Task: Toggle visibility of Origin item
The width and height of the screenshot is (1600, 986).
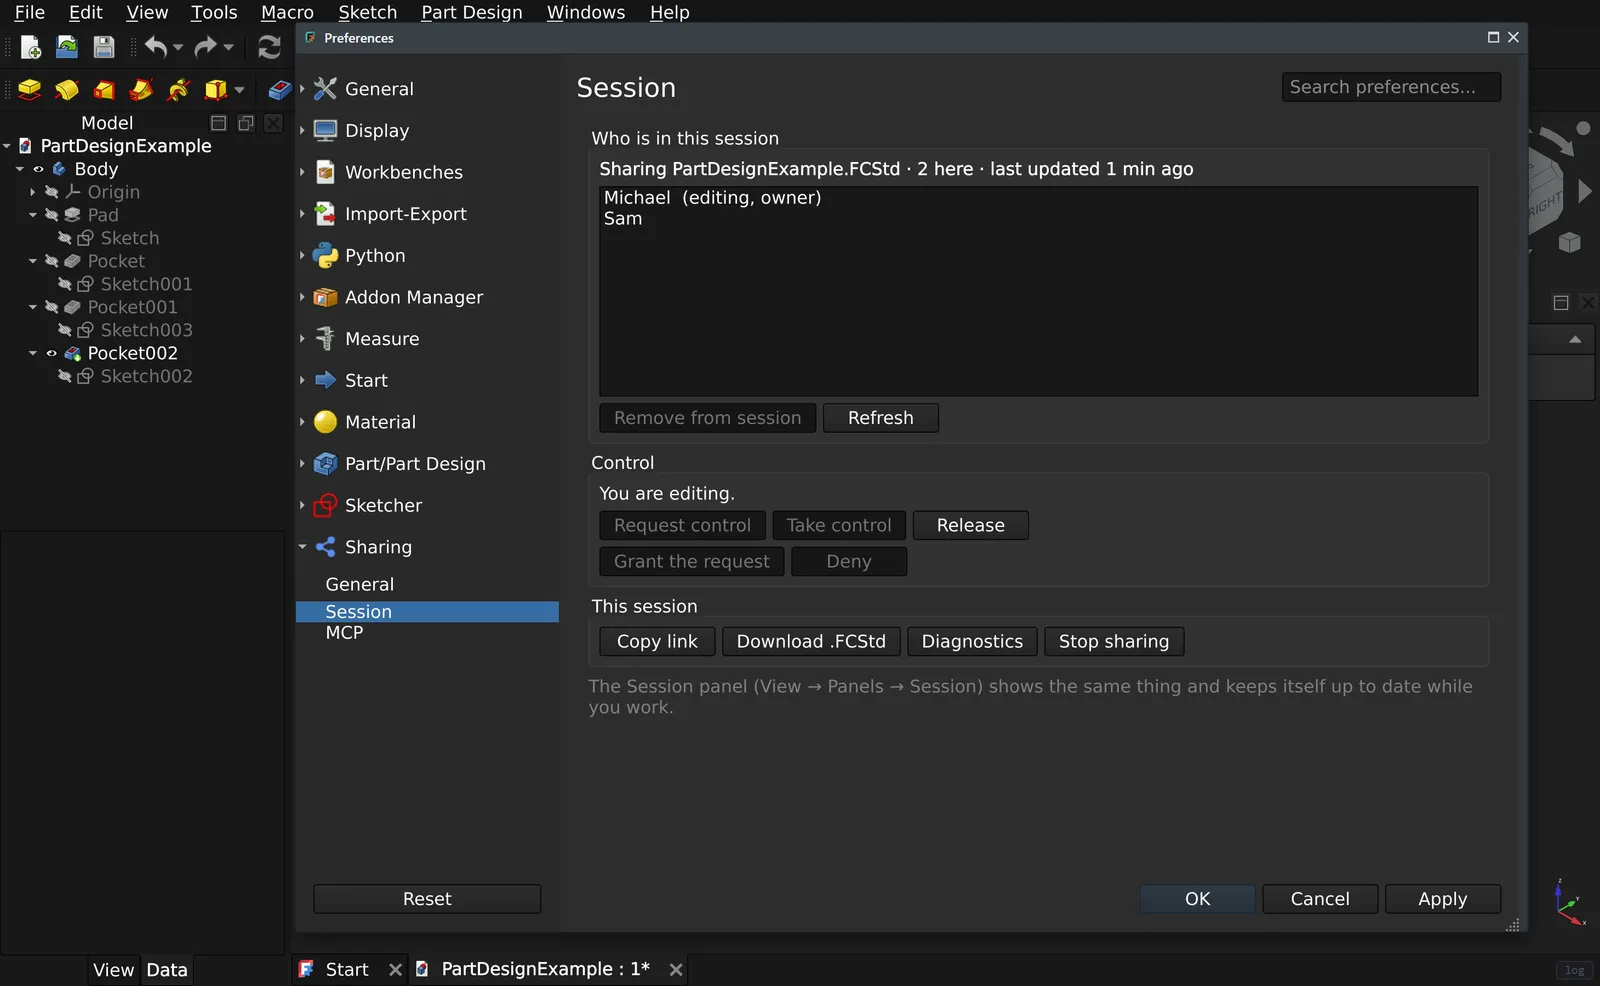Action: (x=51, y=192)
